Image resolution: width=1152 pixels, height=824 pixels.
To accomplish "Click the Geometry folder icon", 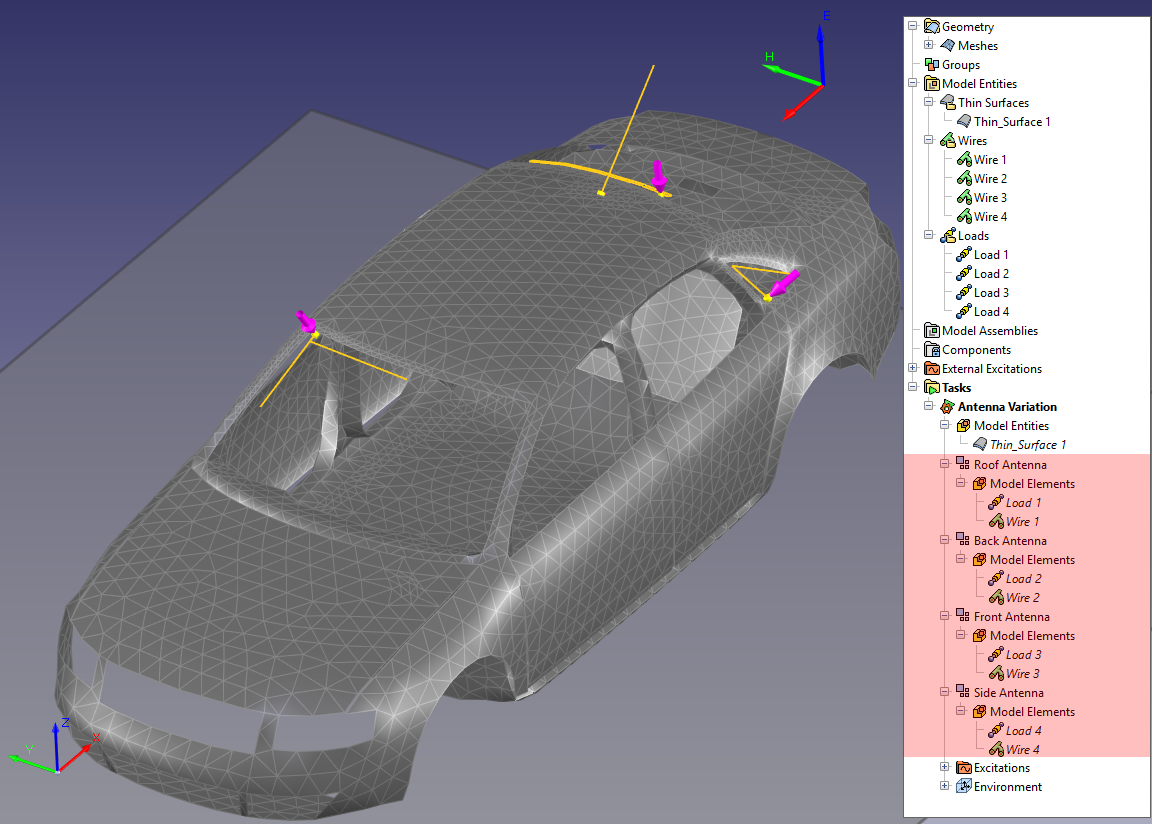I will pyautogui.click(x=932, y=27).
